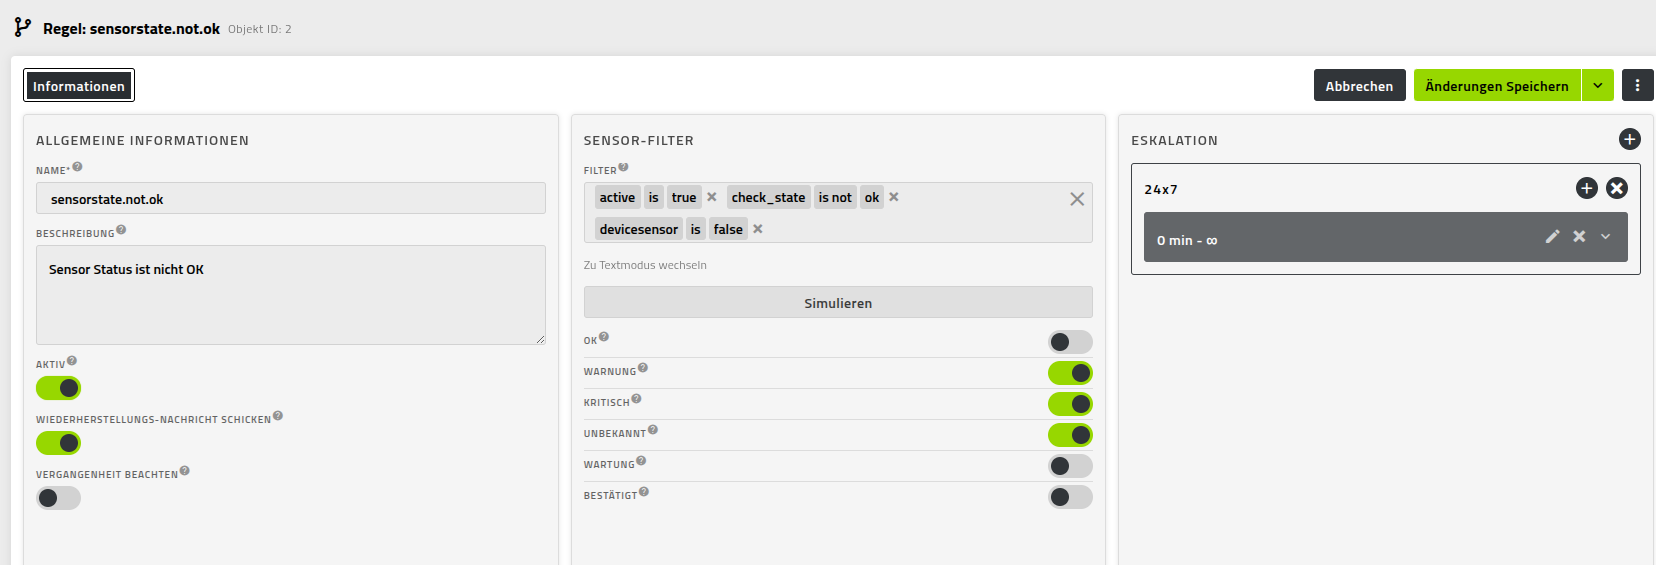Enable the Vergangenheit beachten toggle

click(x=59, y=498)
